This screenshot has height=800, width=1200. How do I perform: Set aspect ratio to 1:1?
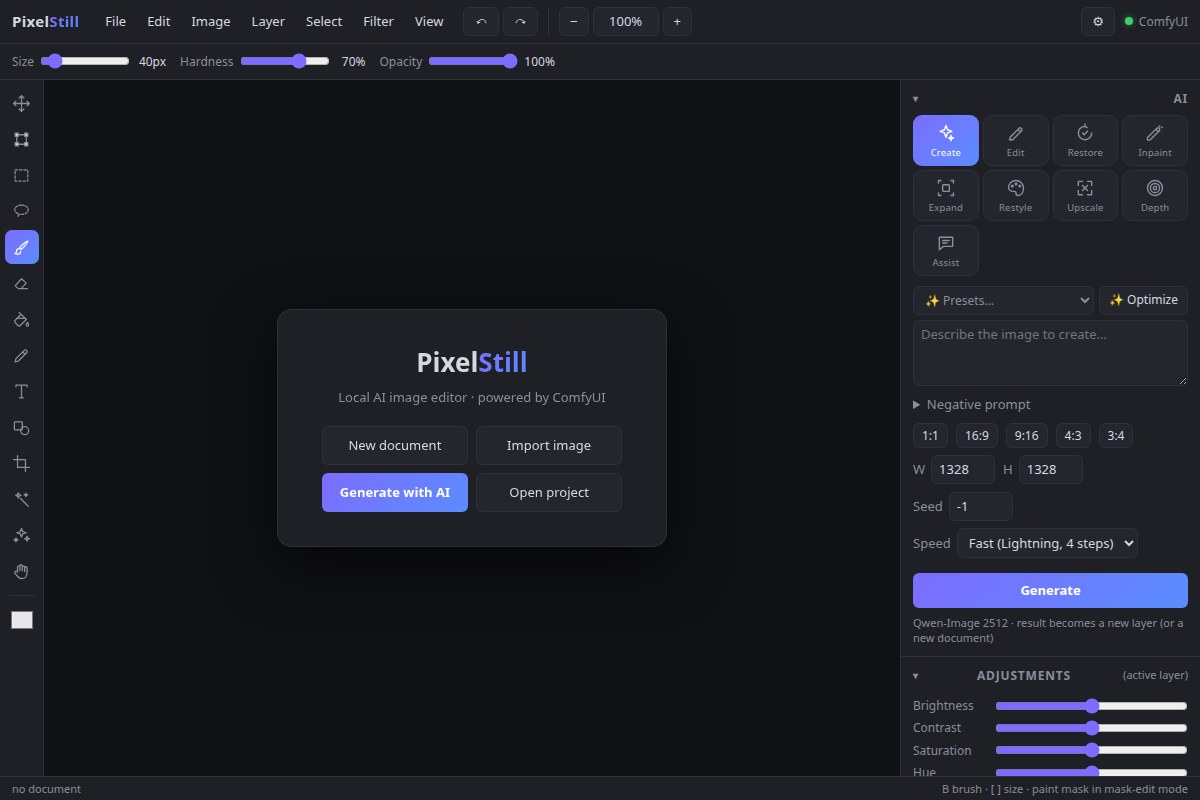point(930,435)
